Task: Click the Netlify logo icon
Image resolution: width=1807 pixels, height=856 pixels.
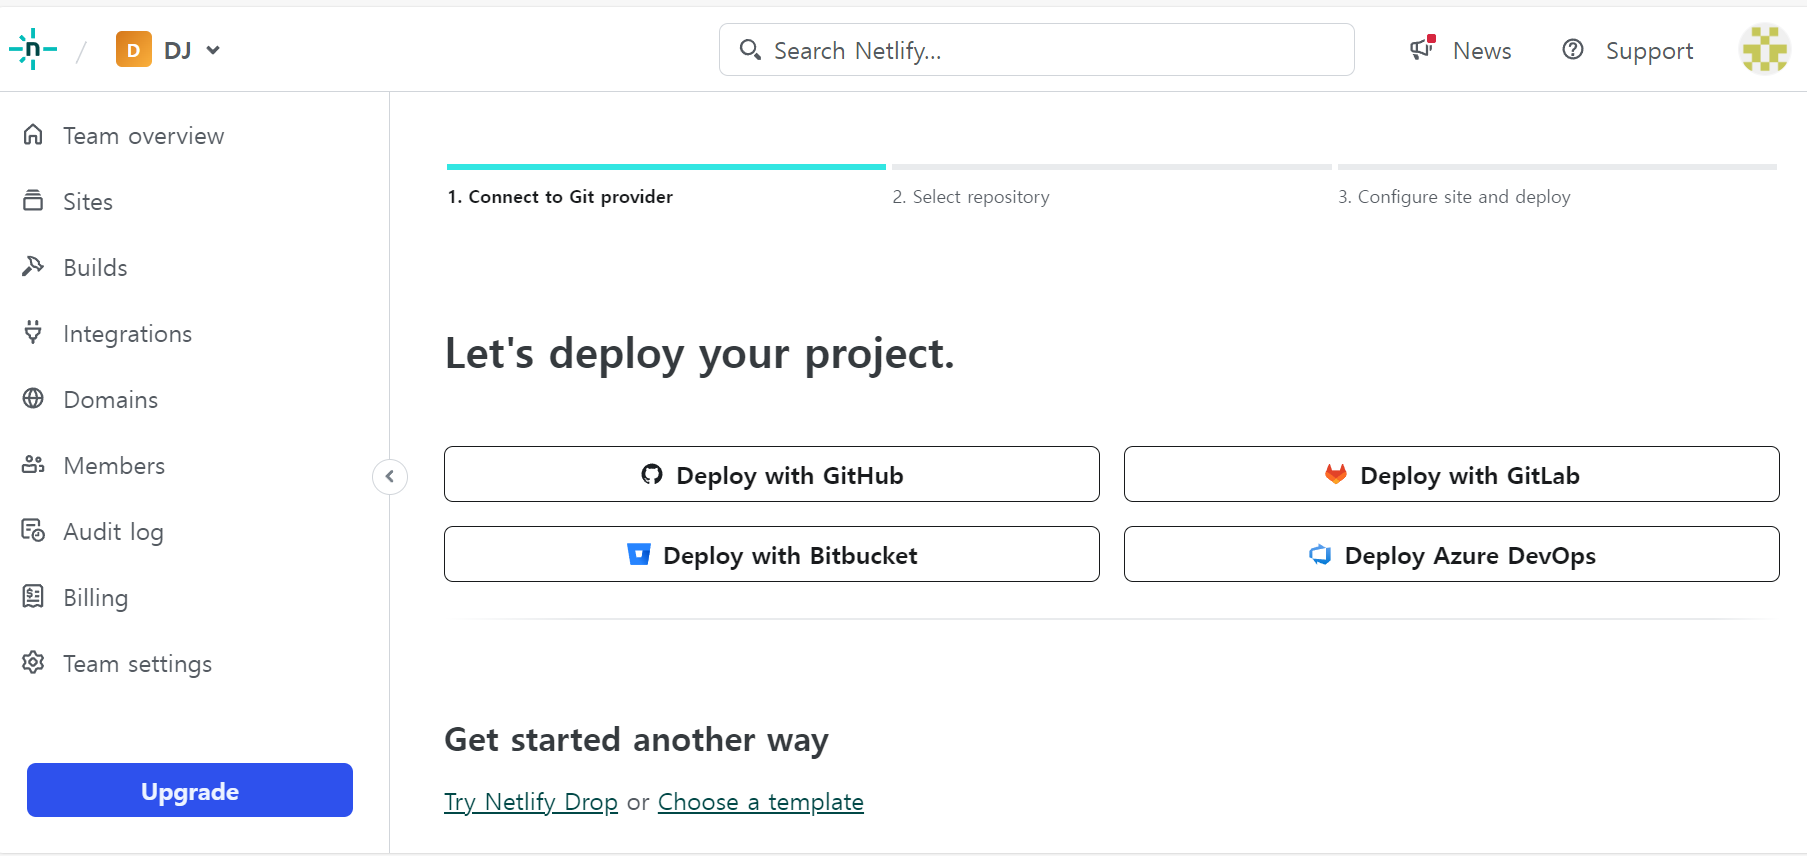Action: (33, 49)
